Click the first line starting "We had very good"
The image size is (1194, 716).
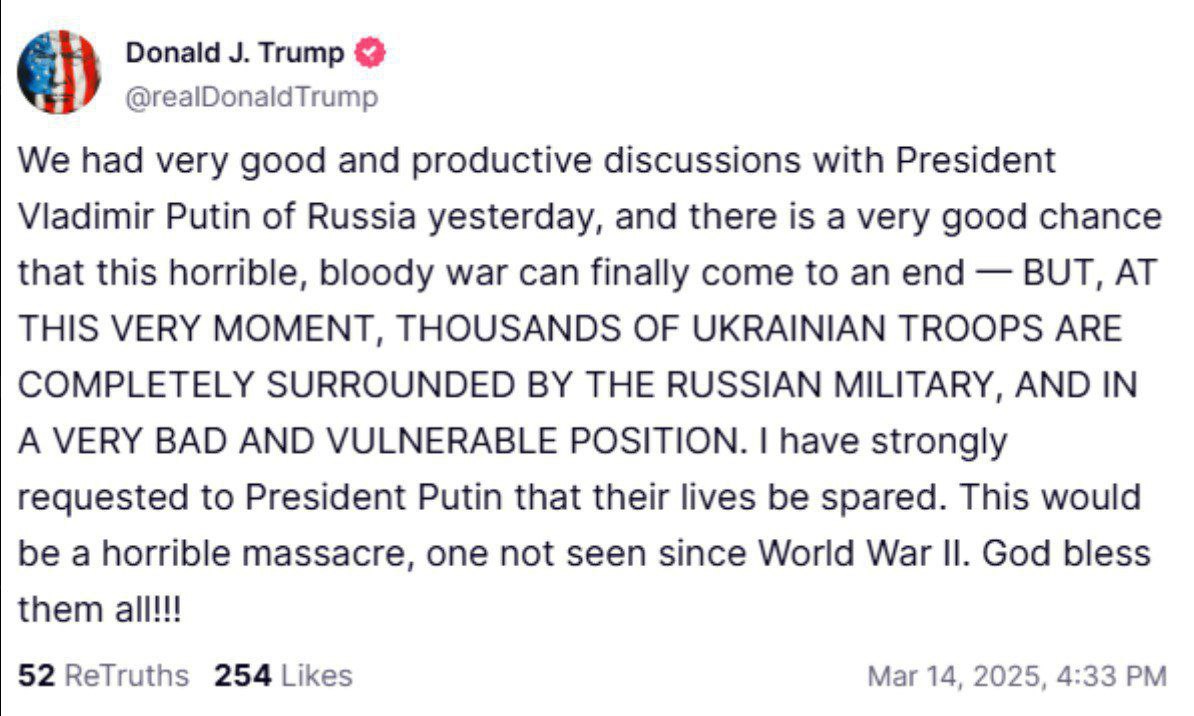click(537, 161)
